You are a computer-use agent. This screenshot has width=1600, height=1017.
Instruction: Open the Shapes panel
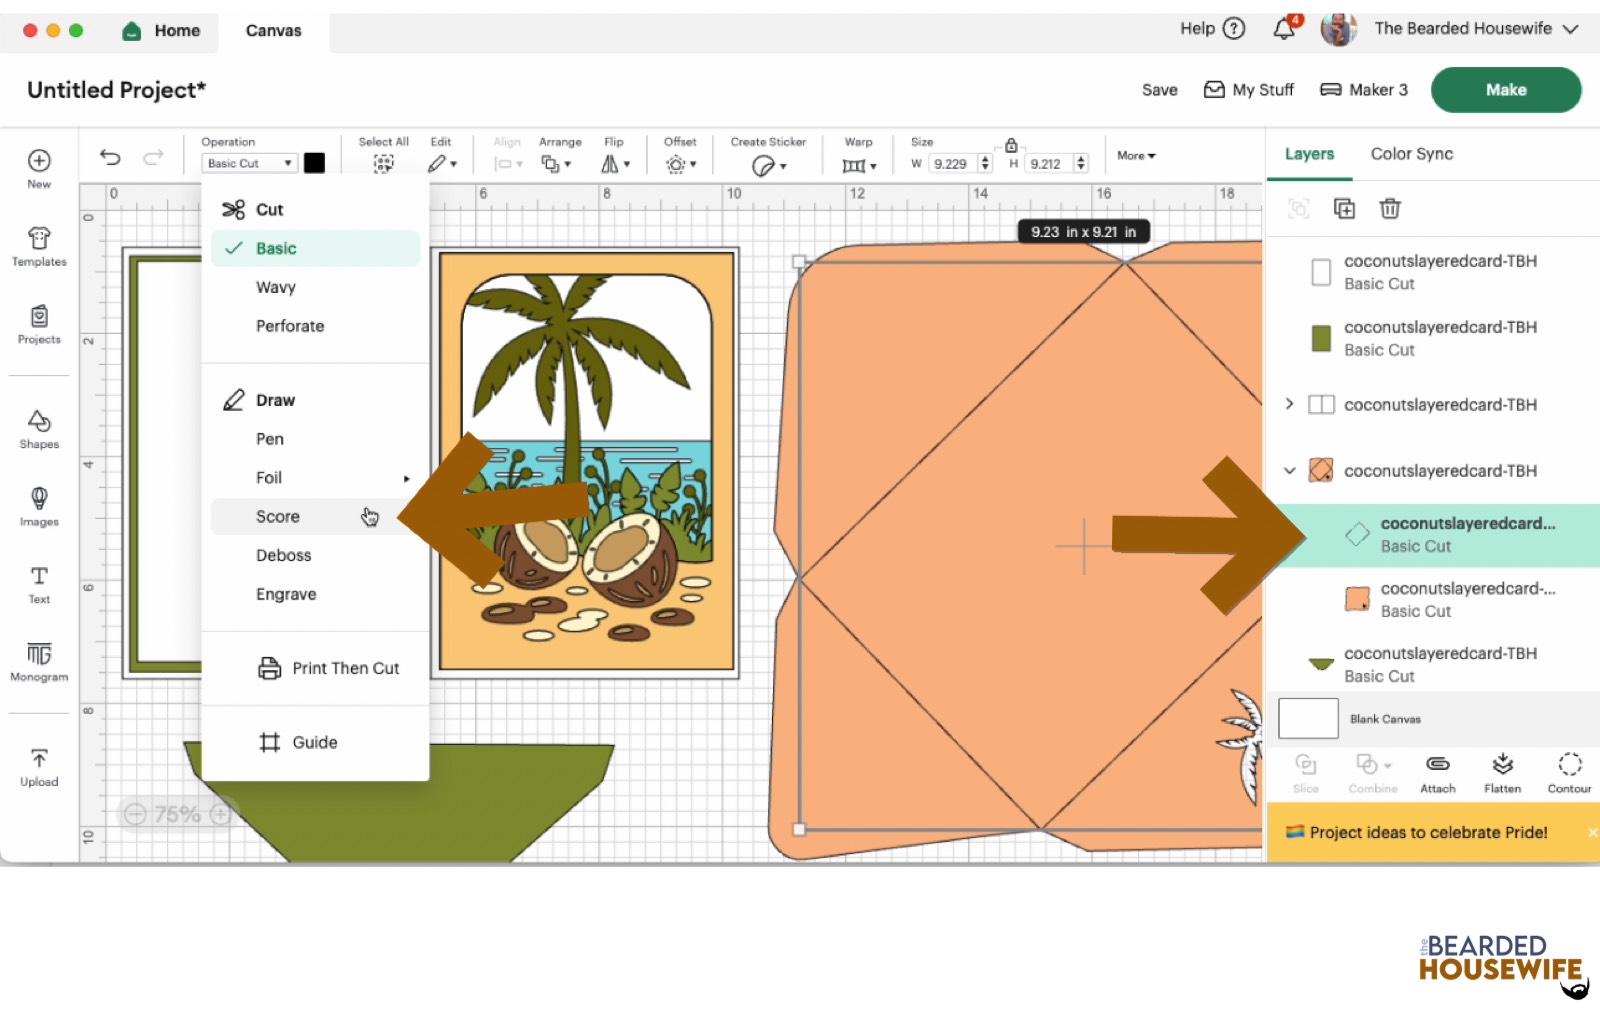click(x=39, y=429)
